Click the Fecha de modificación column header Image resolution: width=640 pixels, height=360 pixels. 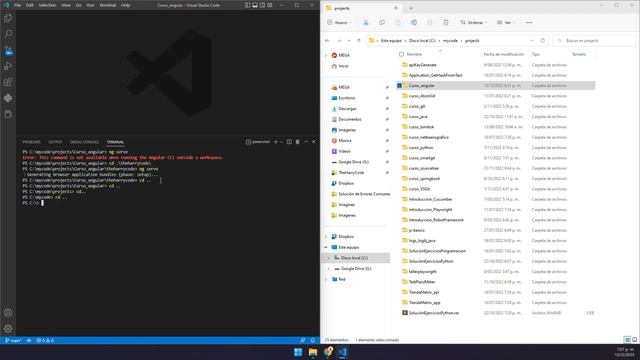504,54
